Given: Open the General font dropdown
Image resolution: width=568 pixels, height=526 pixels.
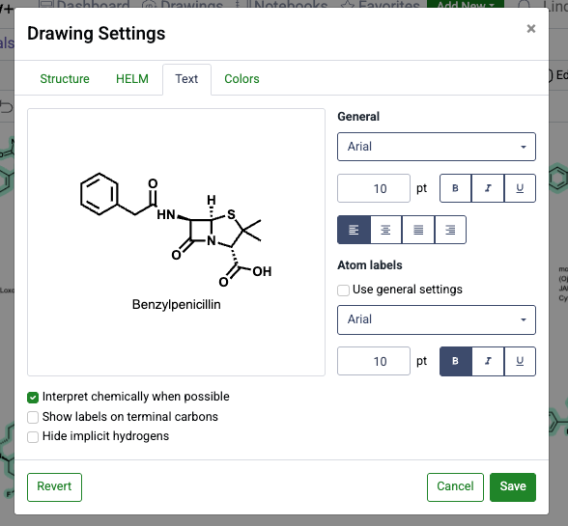Looking at the screenshot, I should point(437,147).
